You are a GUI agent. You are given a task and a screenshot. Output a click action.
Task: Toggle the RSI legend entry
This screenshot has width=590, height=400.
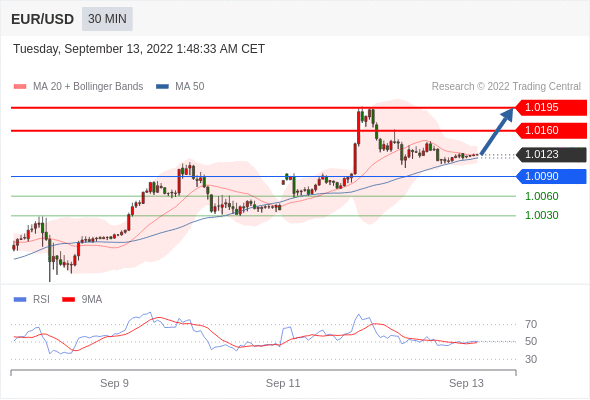[32, 300]
